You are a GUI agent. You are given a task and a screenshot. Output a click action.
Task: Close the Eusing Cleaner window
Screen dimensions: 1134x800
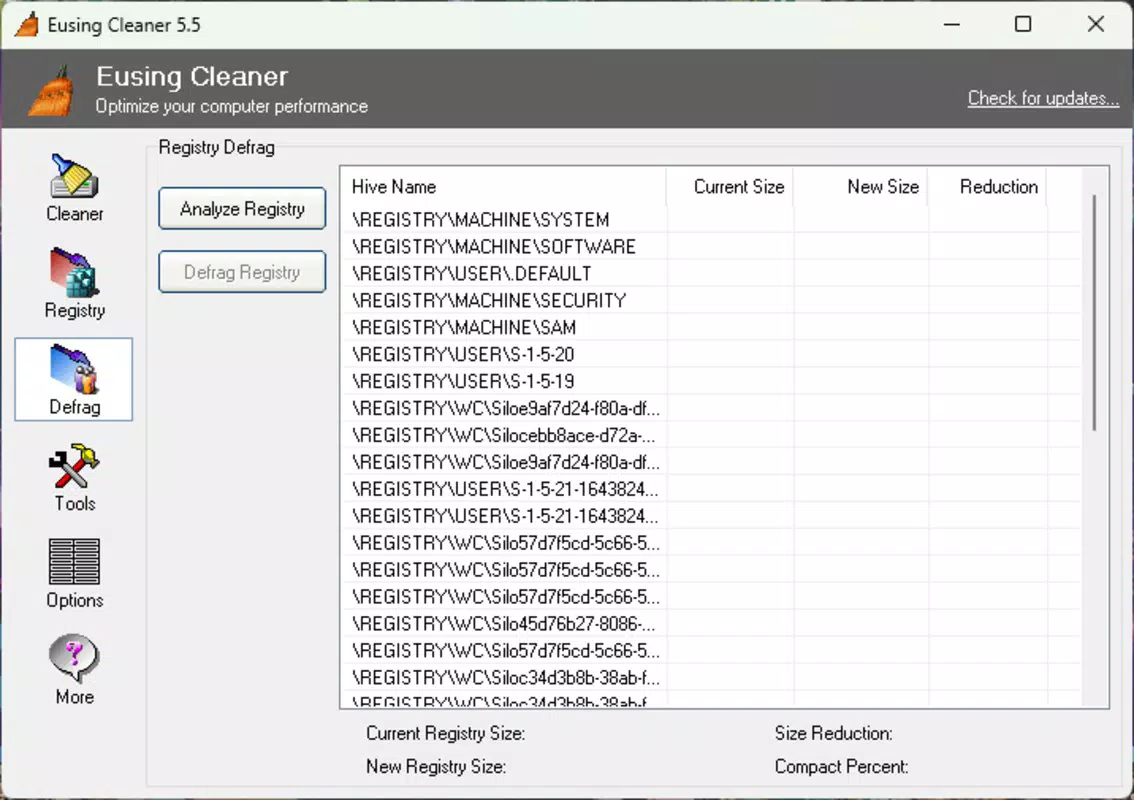[x=1095, y=25]
